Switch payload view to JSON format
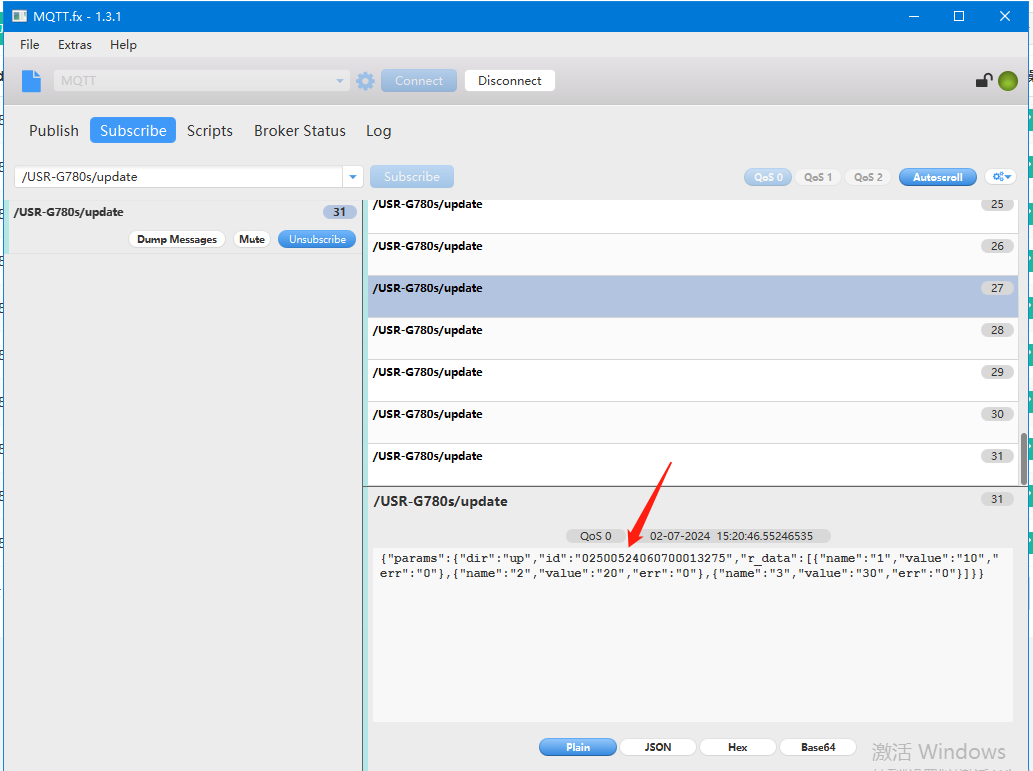This screenshot has width=1033, height=771. [657, 747]
